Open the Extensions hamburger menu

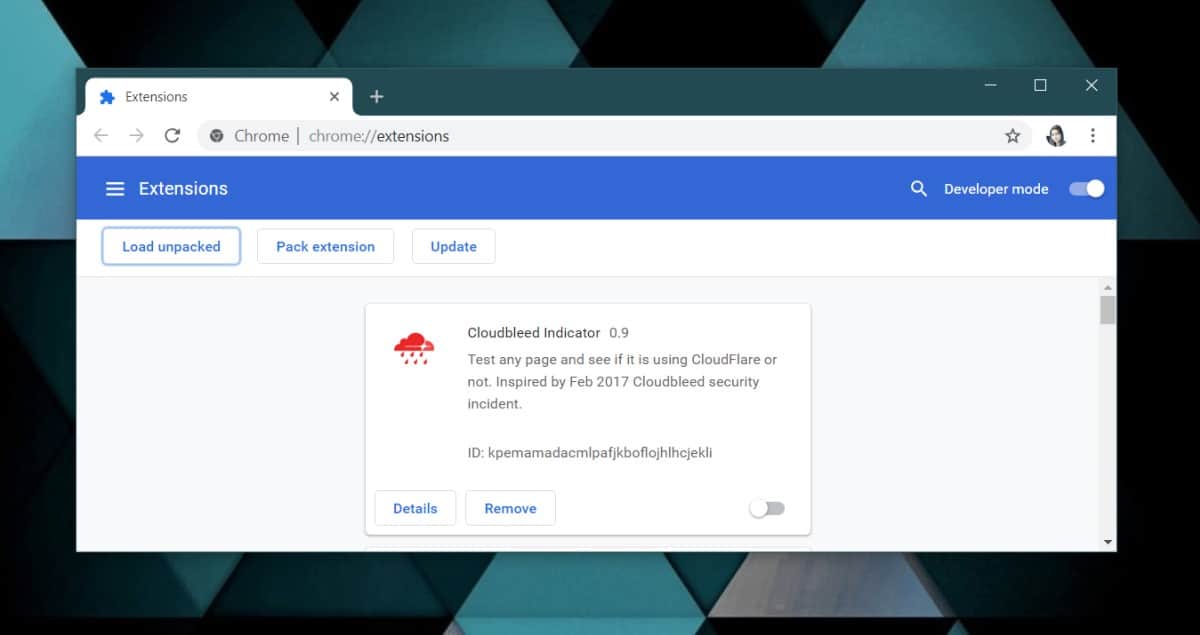point(115,188)
